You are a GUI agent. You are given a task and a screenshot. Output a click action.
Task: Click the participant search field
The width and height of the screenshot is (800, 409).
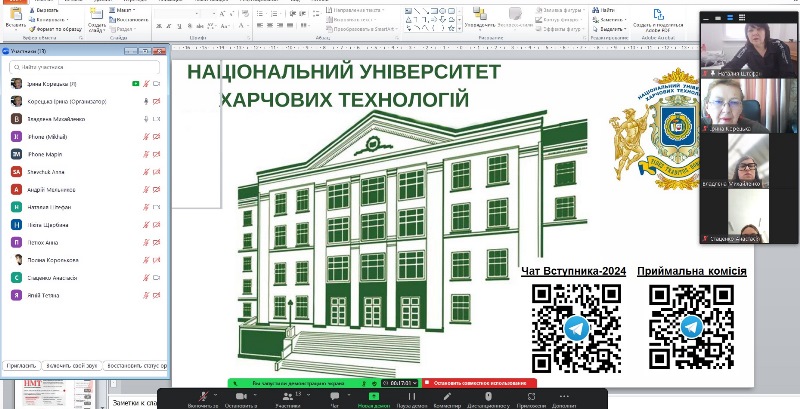coord(85,67)
